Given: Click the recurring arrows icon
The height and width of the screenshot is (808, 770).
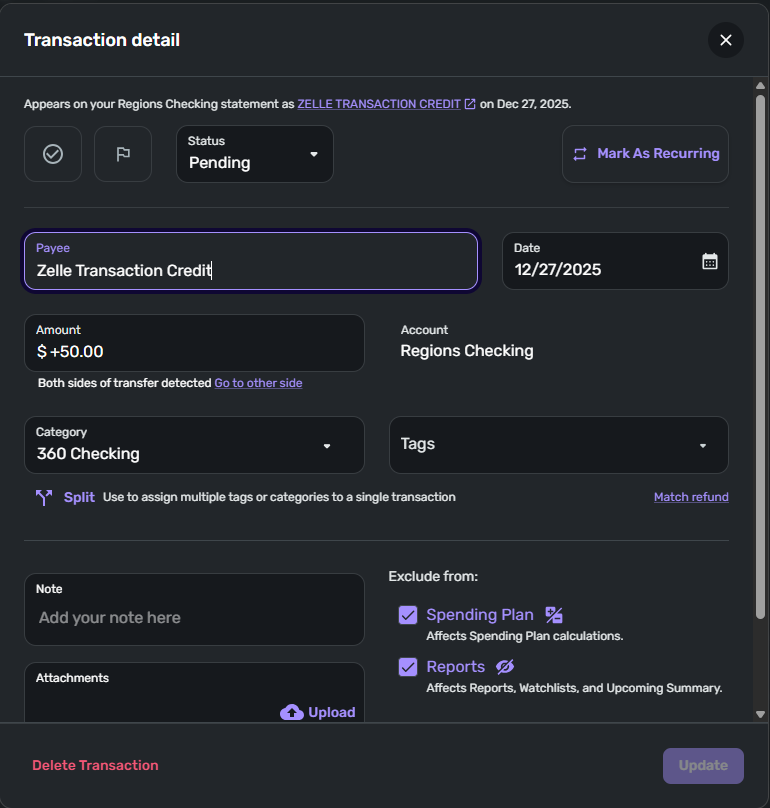Looking at the screenshot, I should click(x=580, y=154).
